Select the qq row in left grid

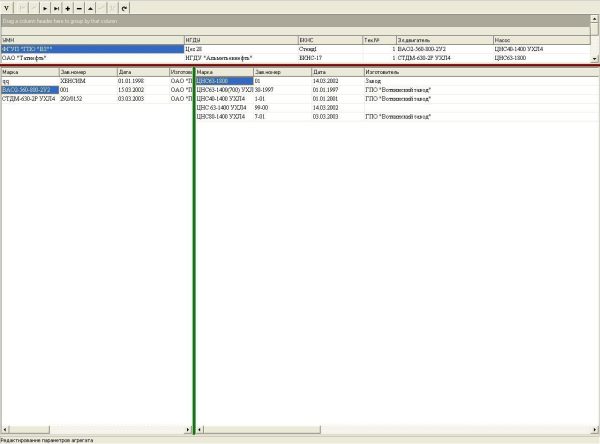(x=97, y=81)
